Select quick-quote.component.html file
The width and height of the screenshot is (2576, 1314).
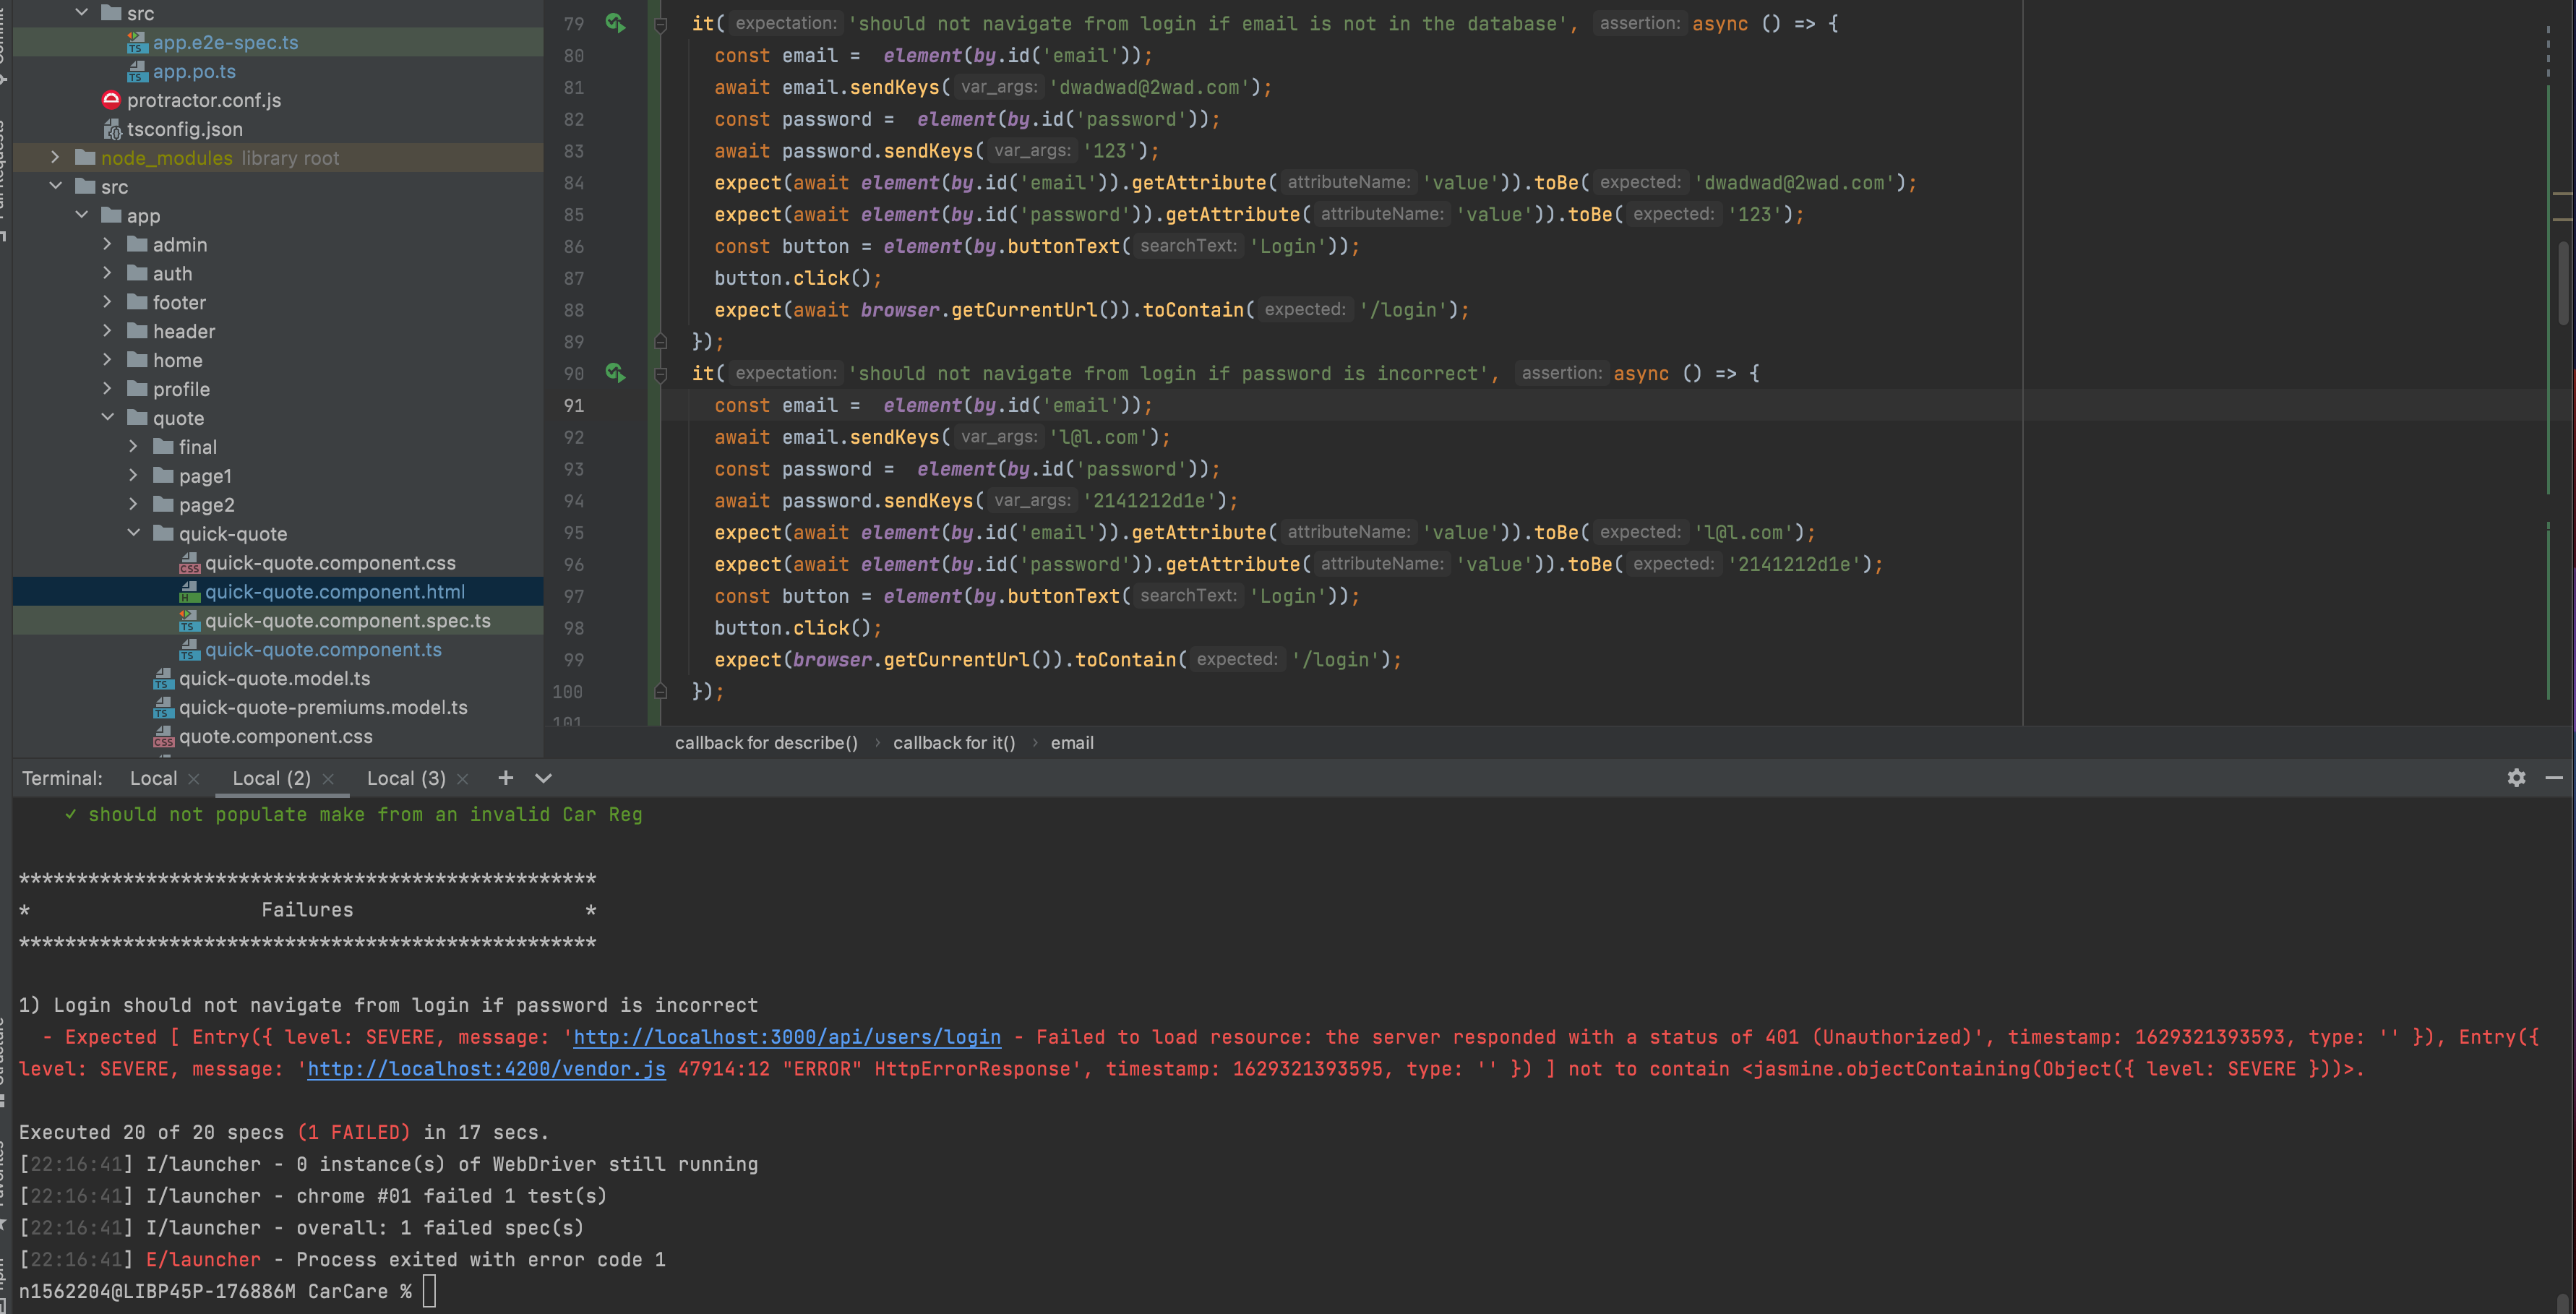pyautogui.click(x=334, y=592)
